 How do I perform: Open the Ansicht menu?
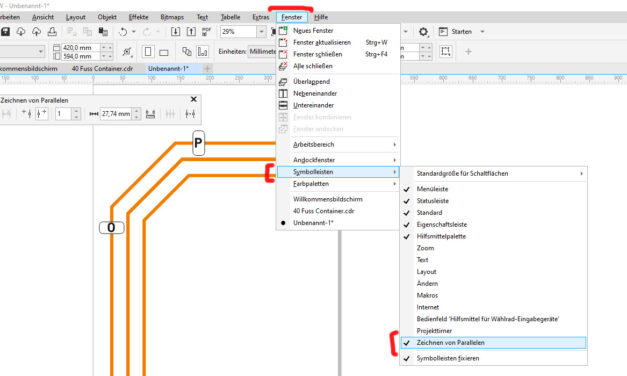point(43,17)
